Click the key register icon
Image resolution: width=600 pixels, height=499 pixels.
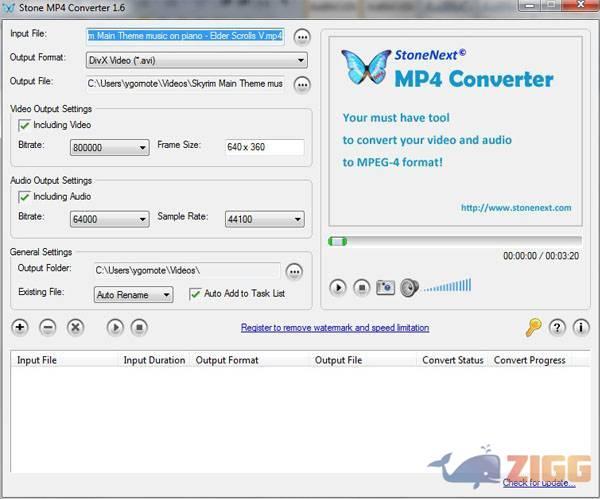[x=534, y=327]
